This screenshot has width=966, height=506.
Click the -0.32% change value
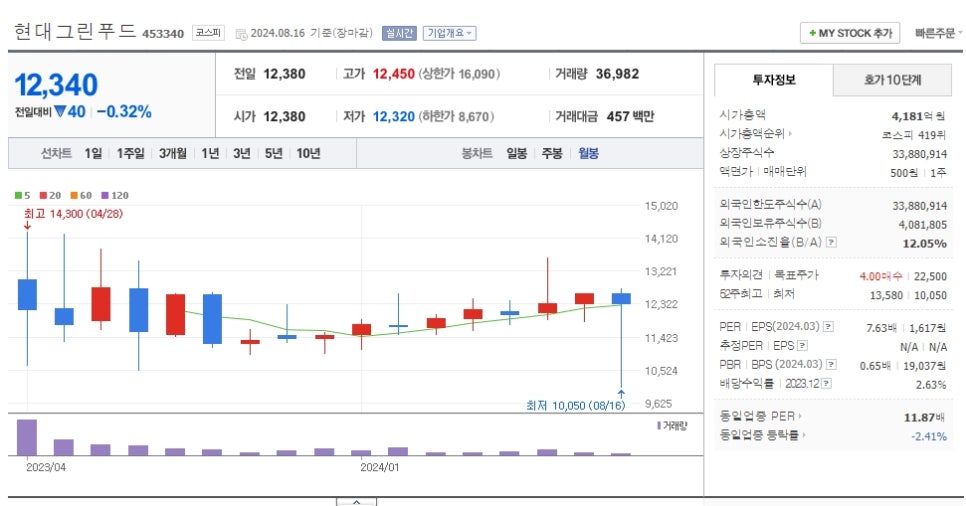[x=124, y=112]
